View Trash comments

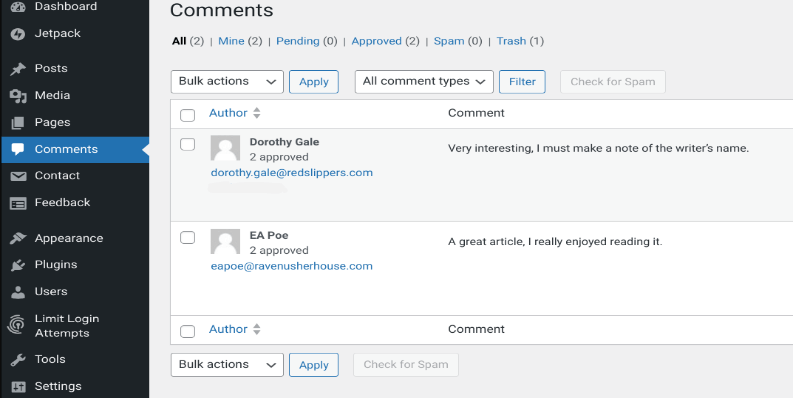[x=511, y=41]
